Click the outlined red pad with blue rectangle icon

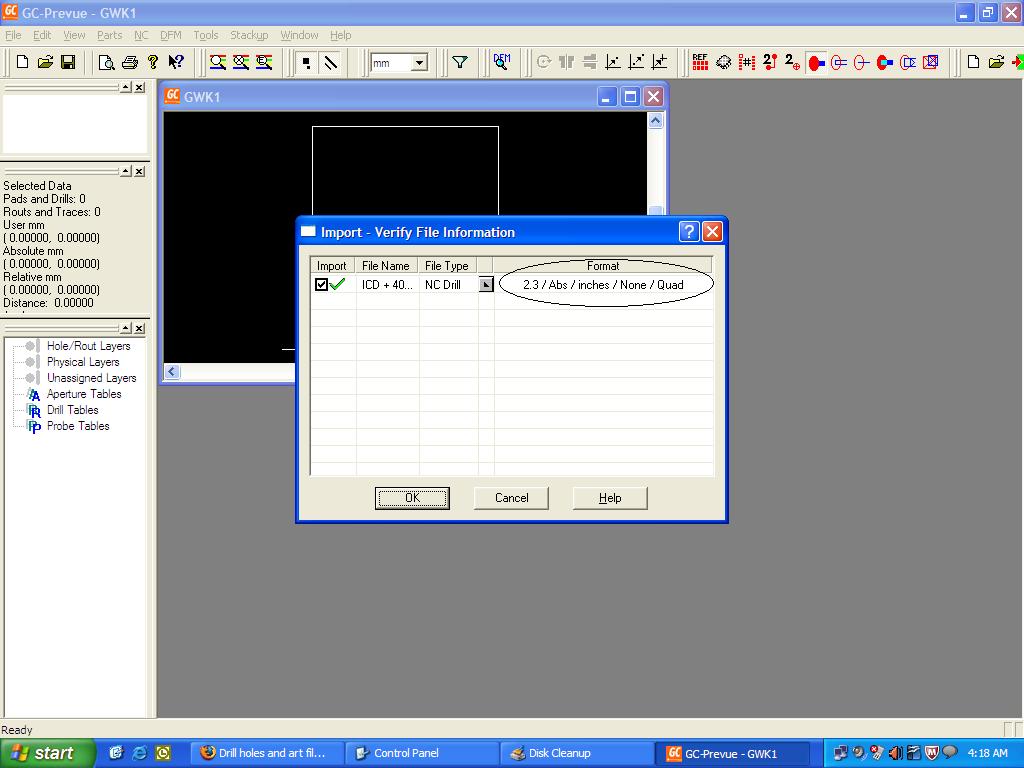pyautogui.click(x=839, y=63)
